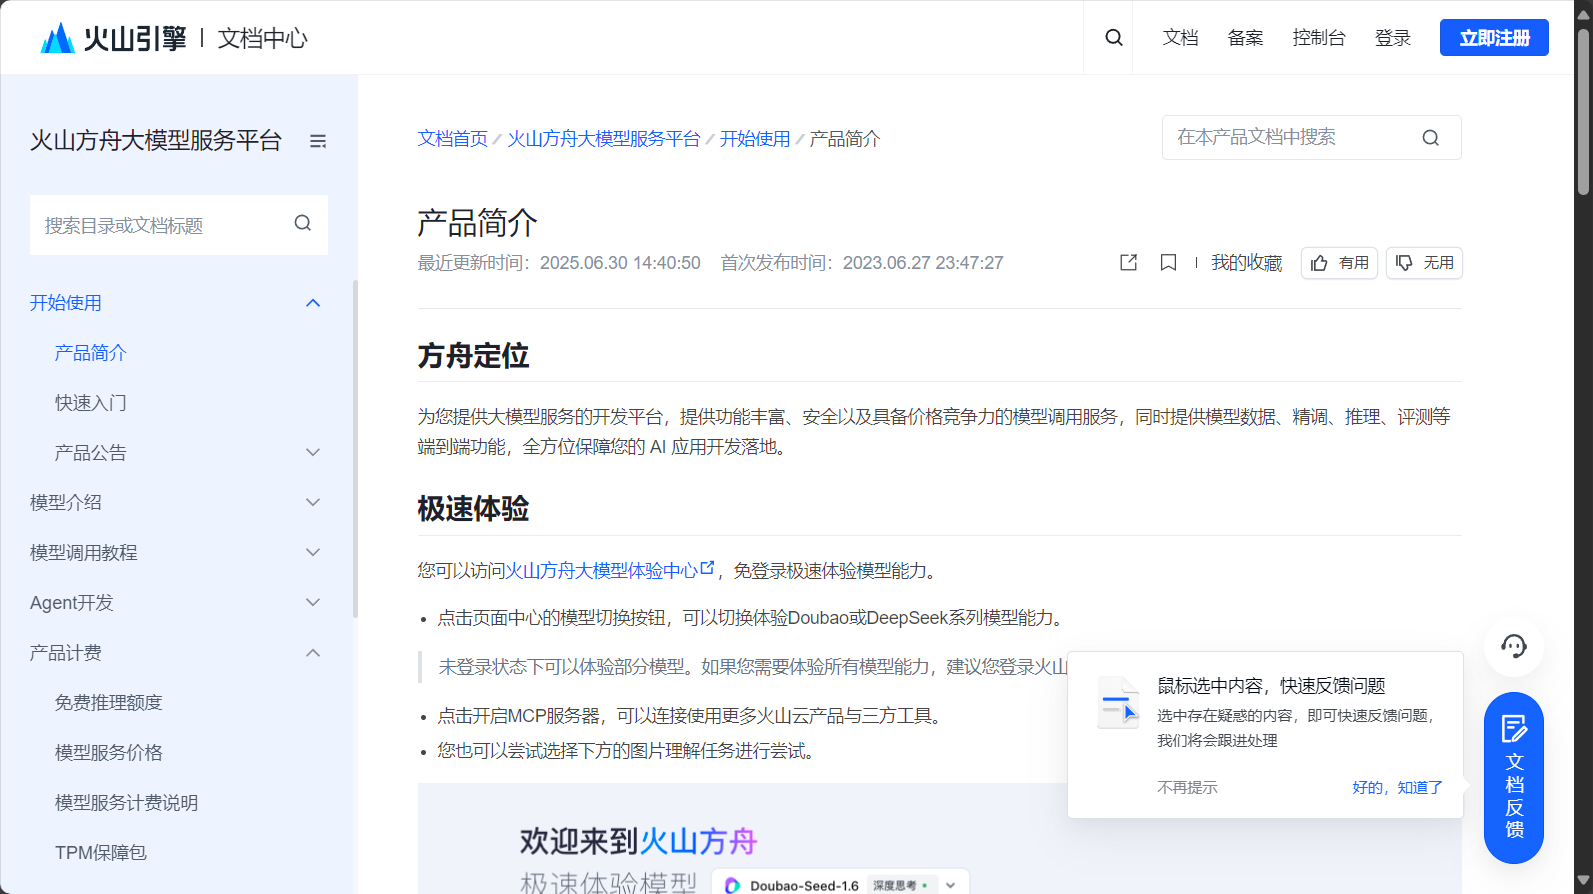Click the Volcano Engine logo
Image resolution: width=1593 pixels, height=894 pixels.
tap(113, 38)
